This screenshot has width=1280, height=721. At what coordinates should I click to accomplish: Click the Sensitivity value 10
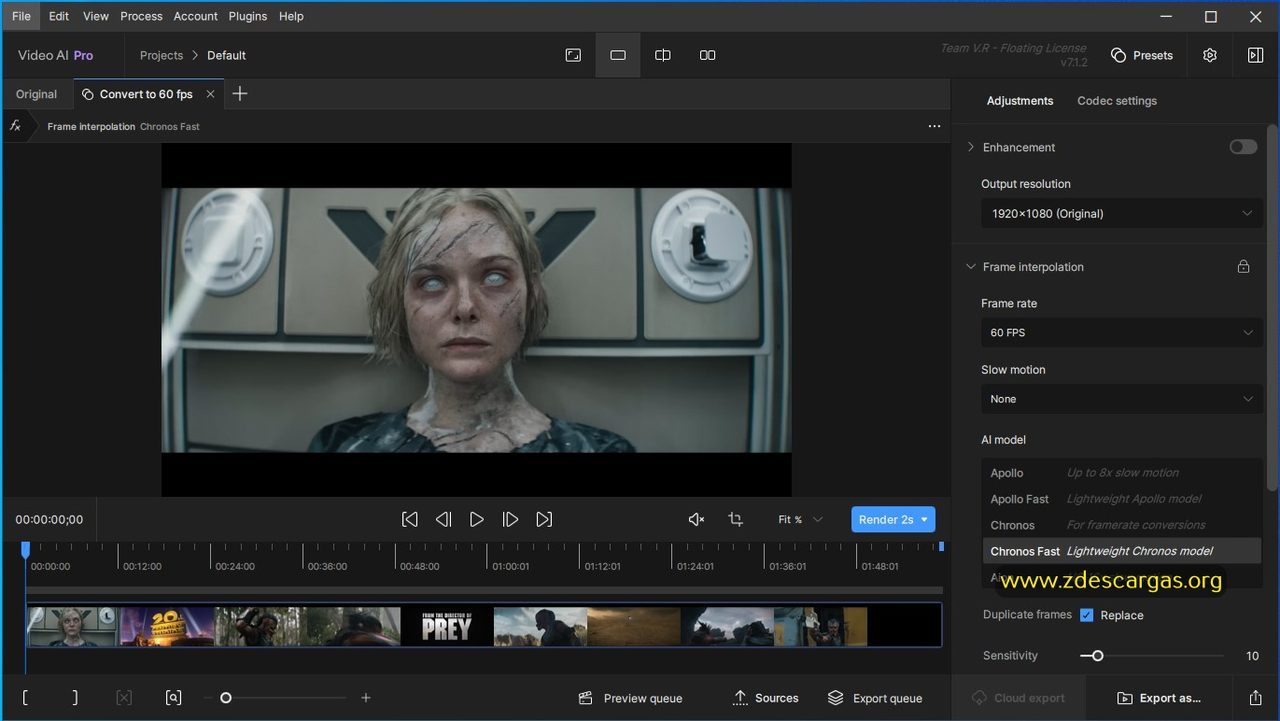[1252, 656]
